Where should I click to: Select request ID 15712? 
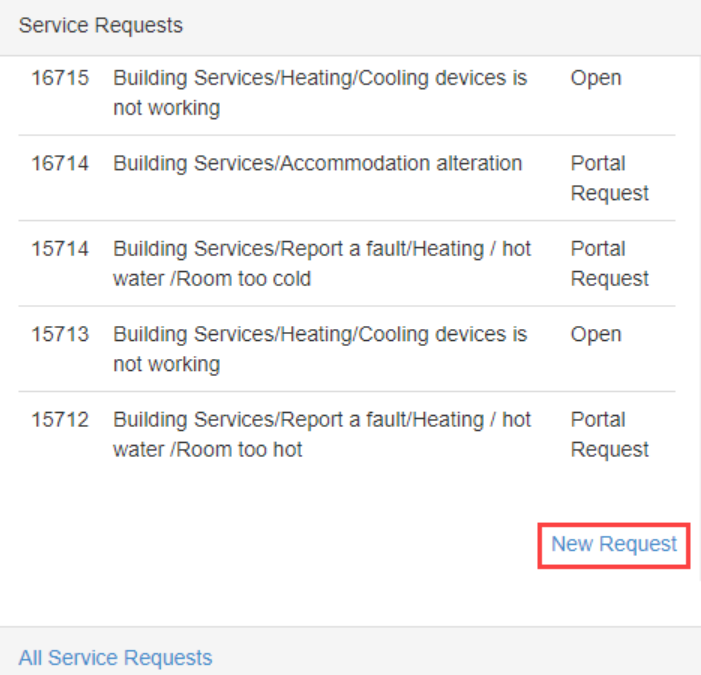pos(60,420)
